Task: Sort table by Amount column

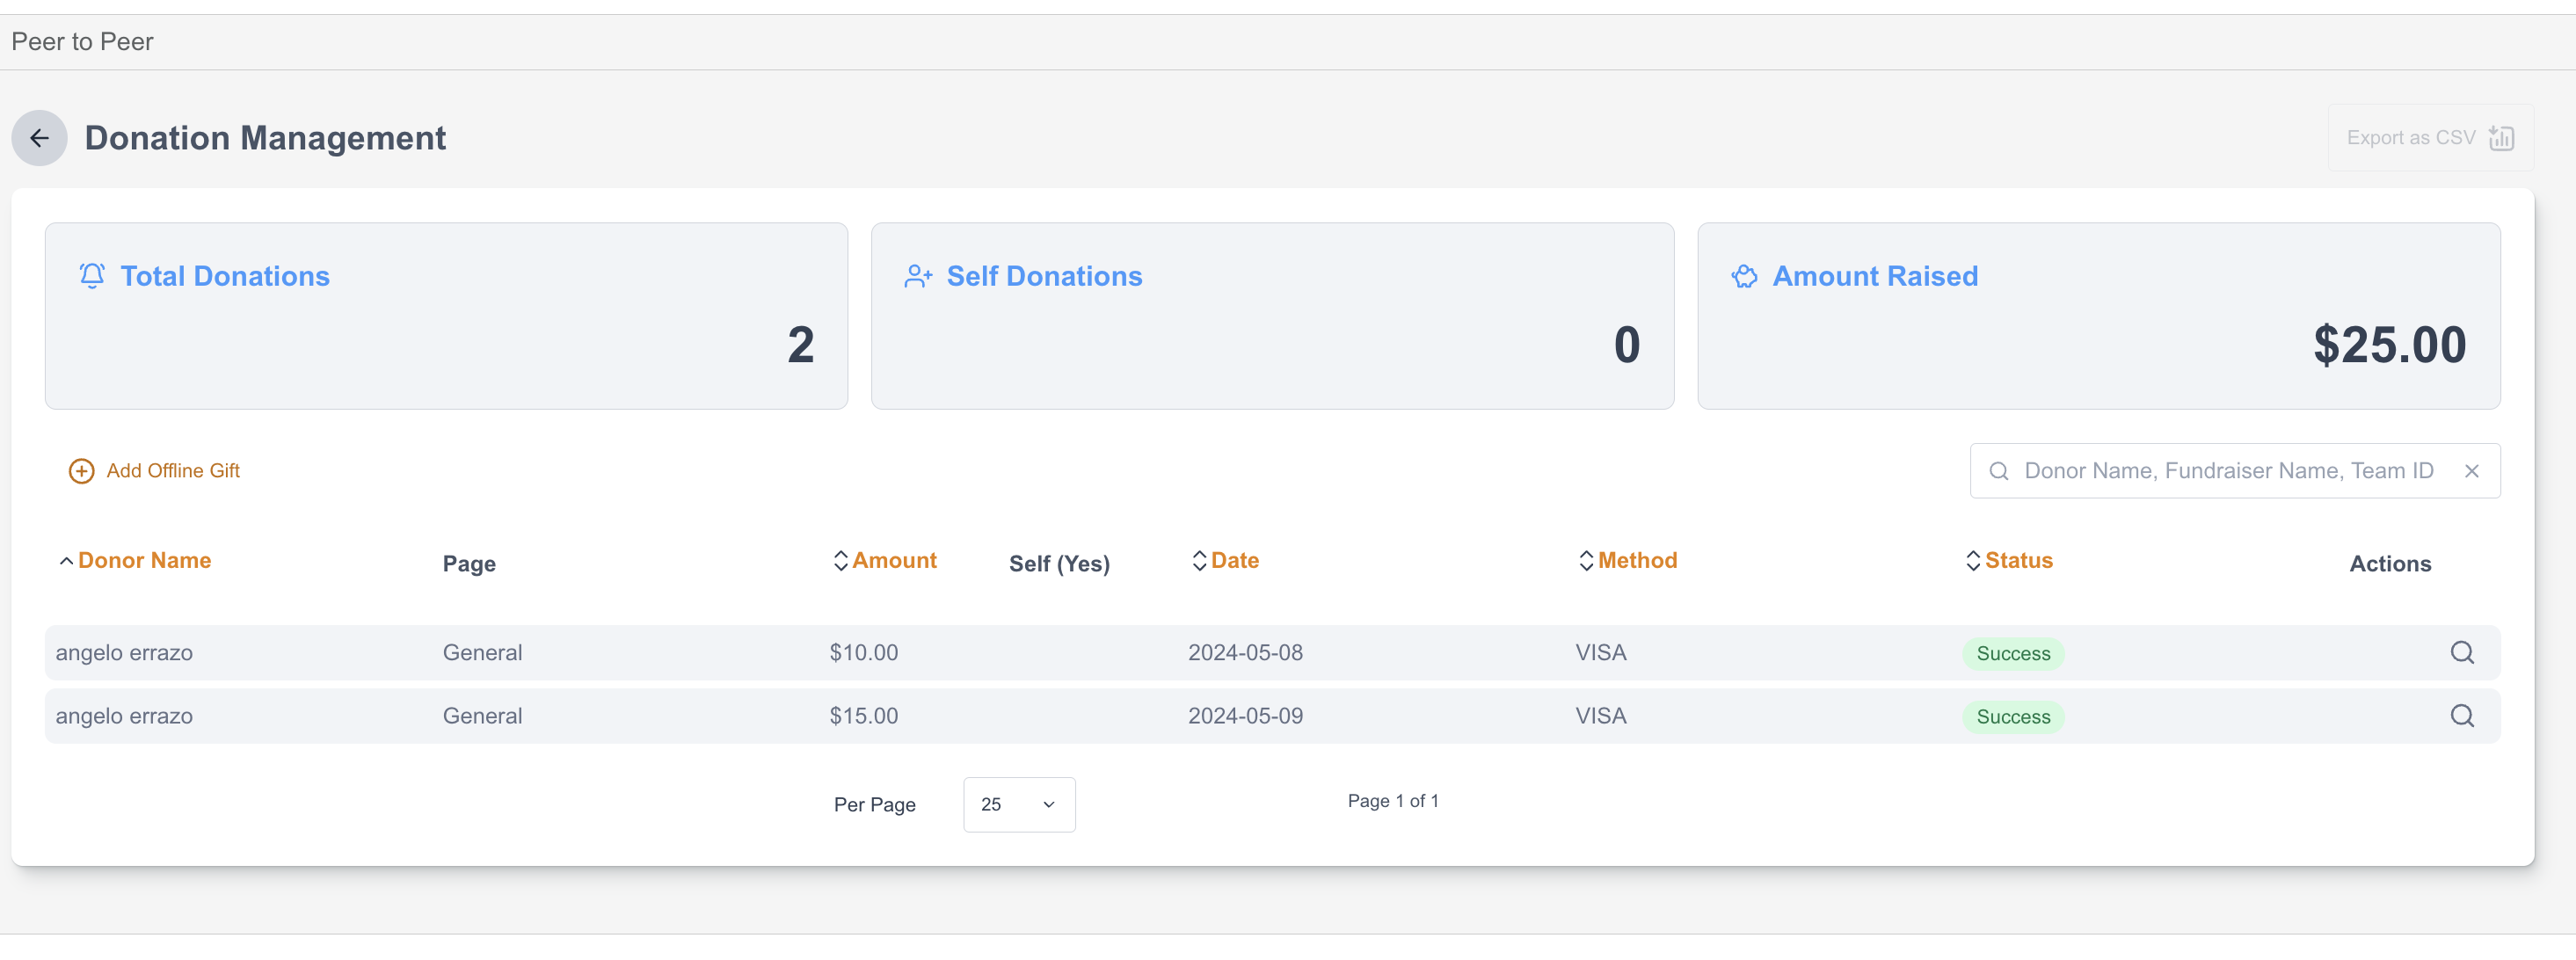Action: click(x=893, y=561)
